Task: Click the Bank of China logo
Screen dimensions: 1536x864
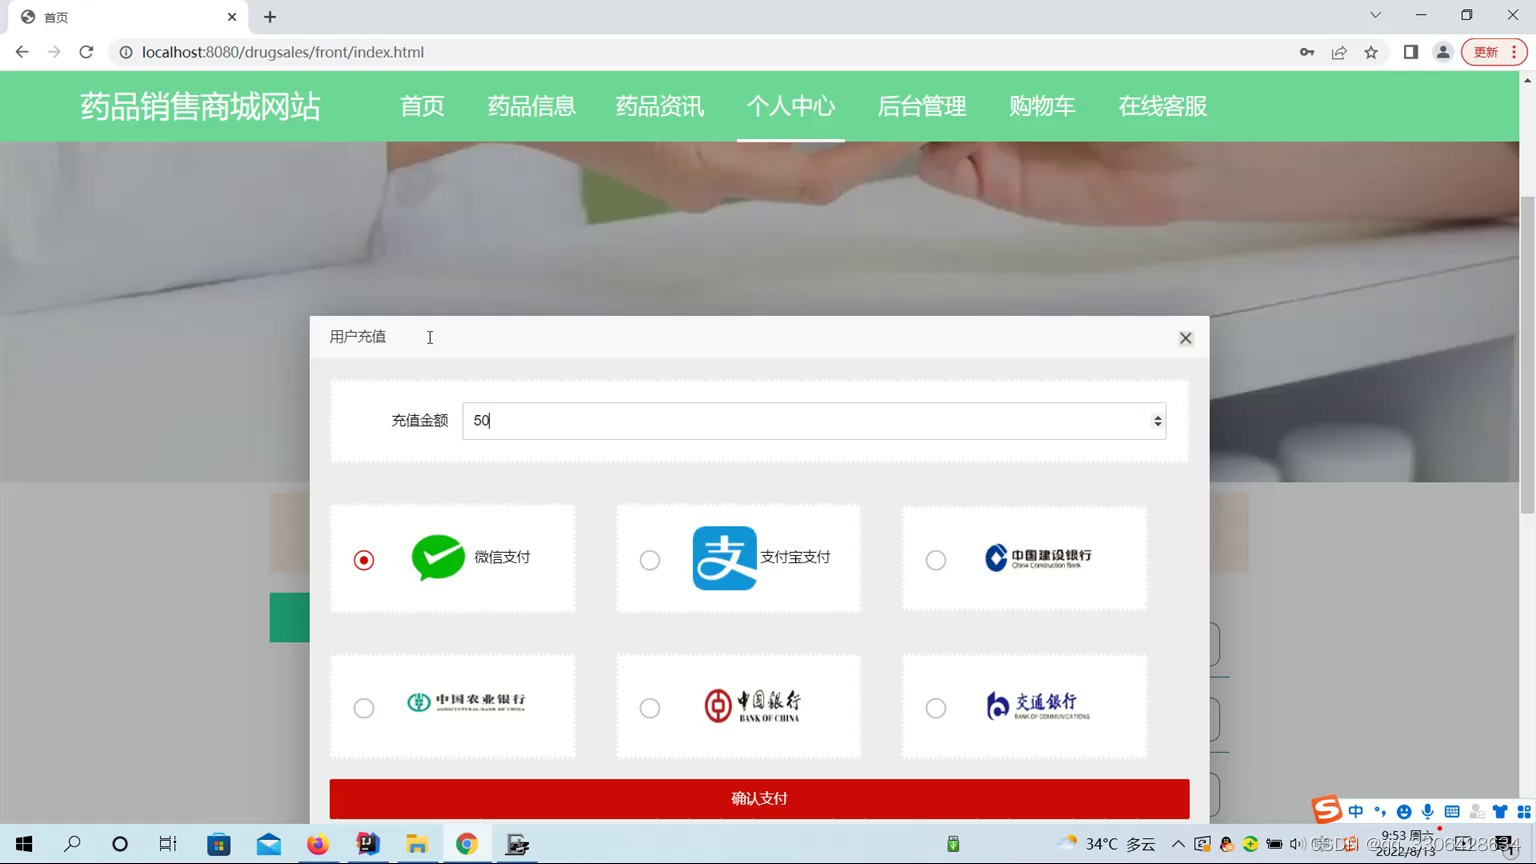Action: click(752, 705)
